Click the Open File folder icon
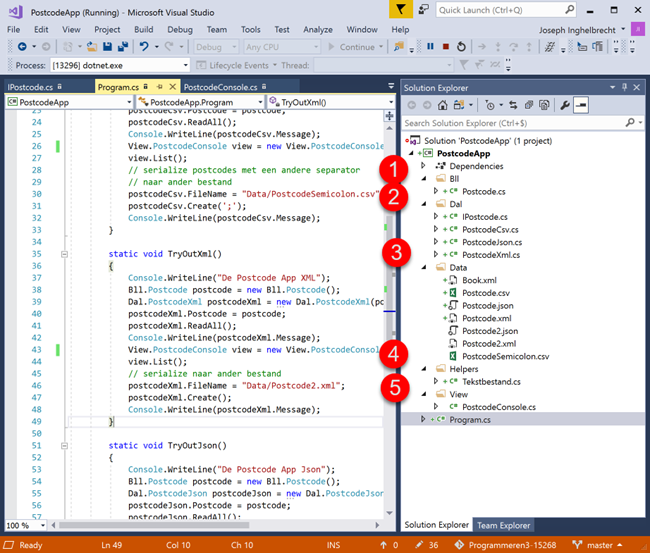 tap(92, 47)
